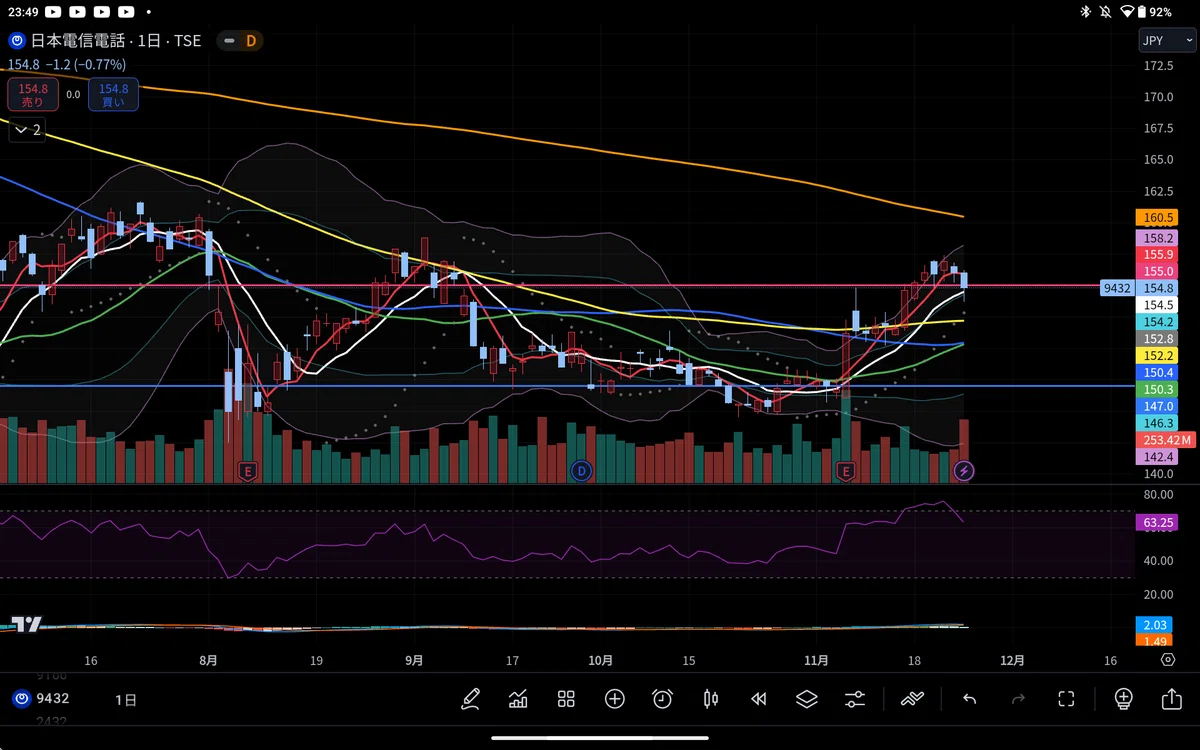Create an alert with alarm clock icon

(x=662, y=699)
